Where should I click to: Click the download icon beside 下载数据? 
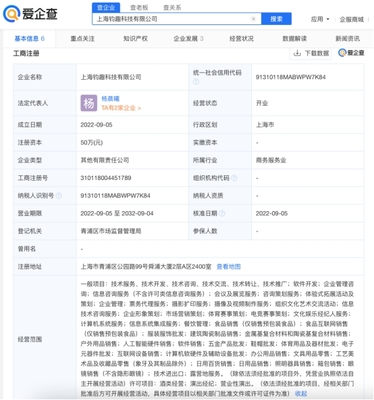297,53
